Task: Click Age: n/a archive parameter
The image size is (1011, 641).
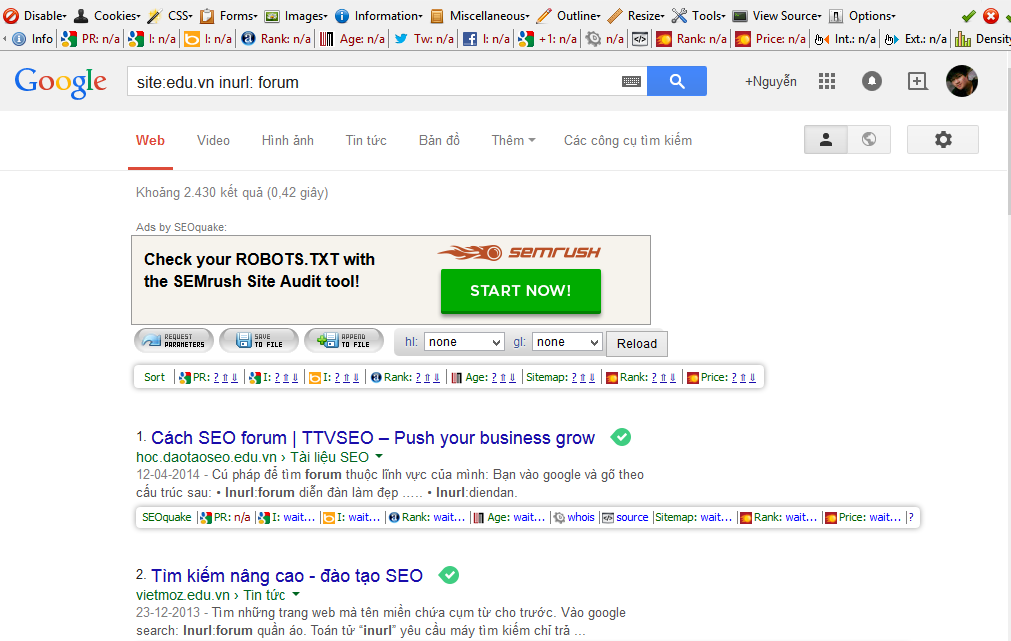Action: click(x=353, y=39)
